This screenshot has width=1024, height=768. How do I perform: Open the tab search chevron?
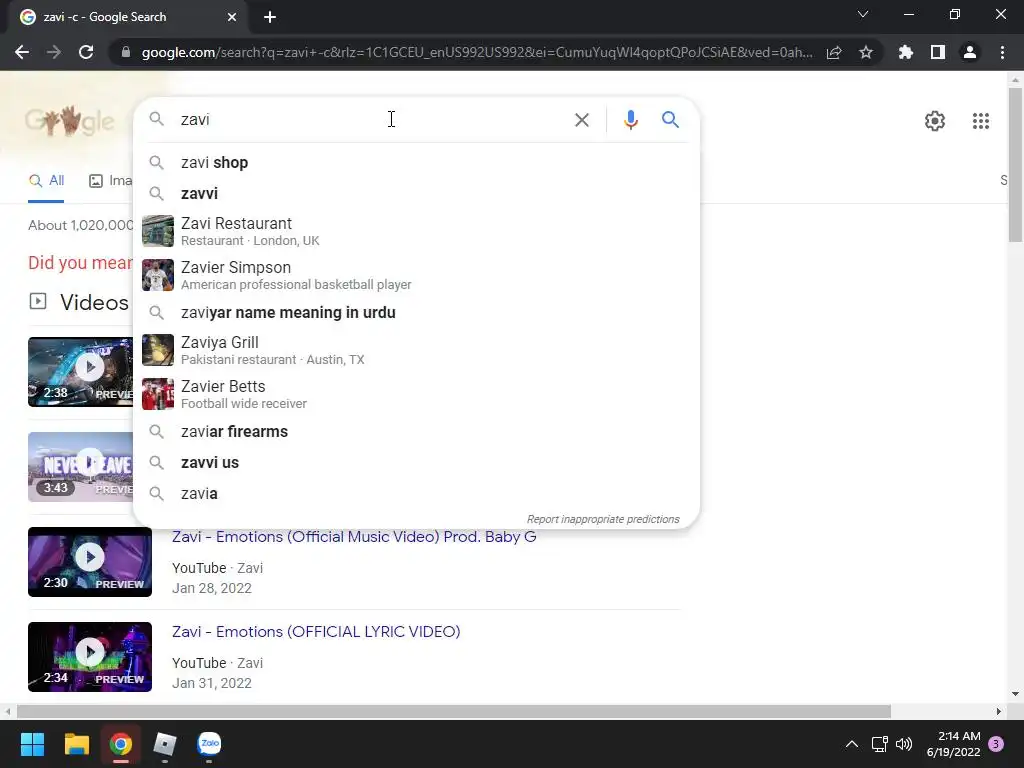(x=863, y=14)
